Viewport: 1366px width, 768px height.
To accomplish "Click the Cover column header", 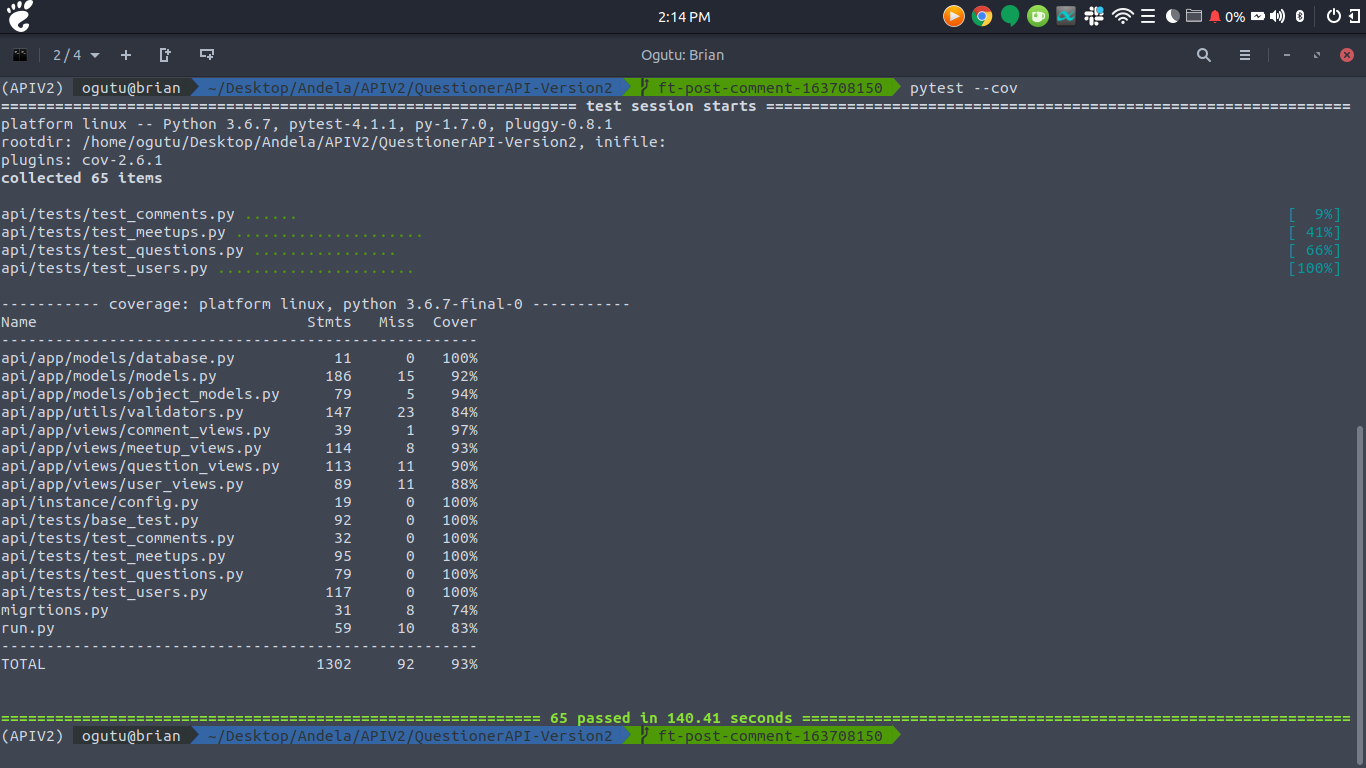I will [455, 322].
